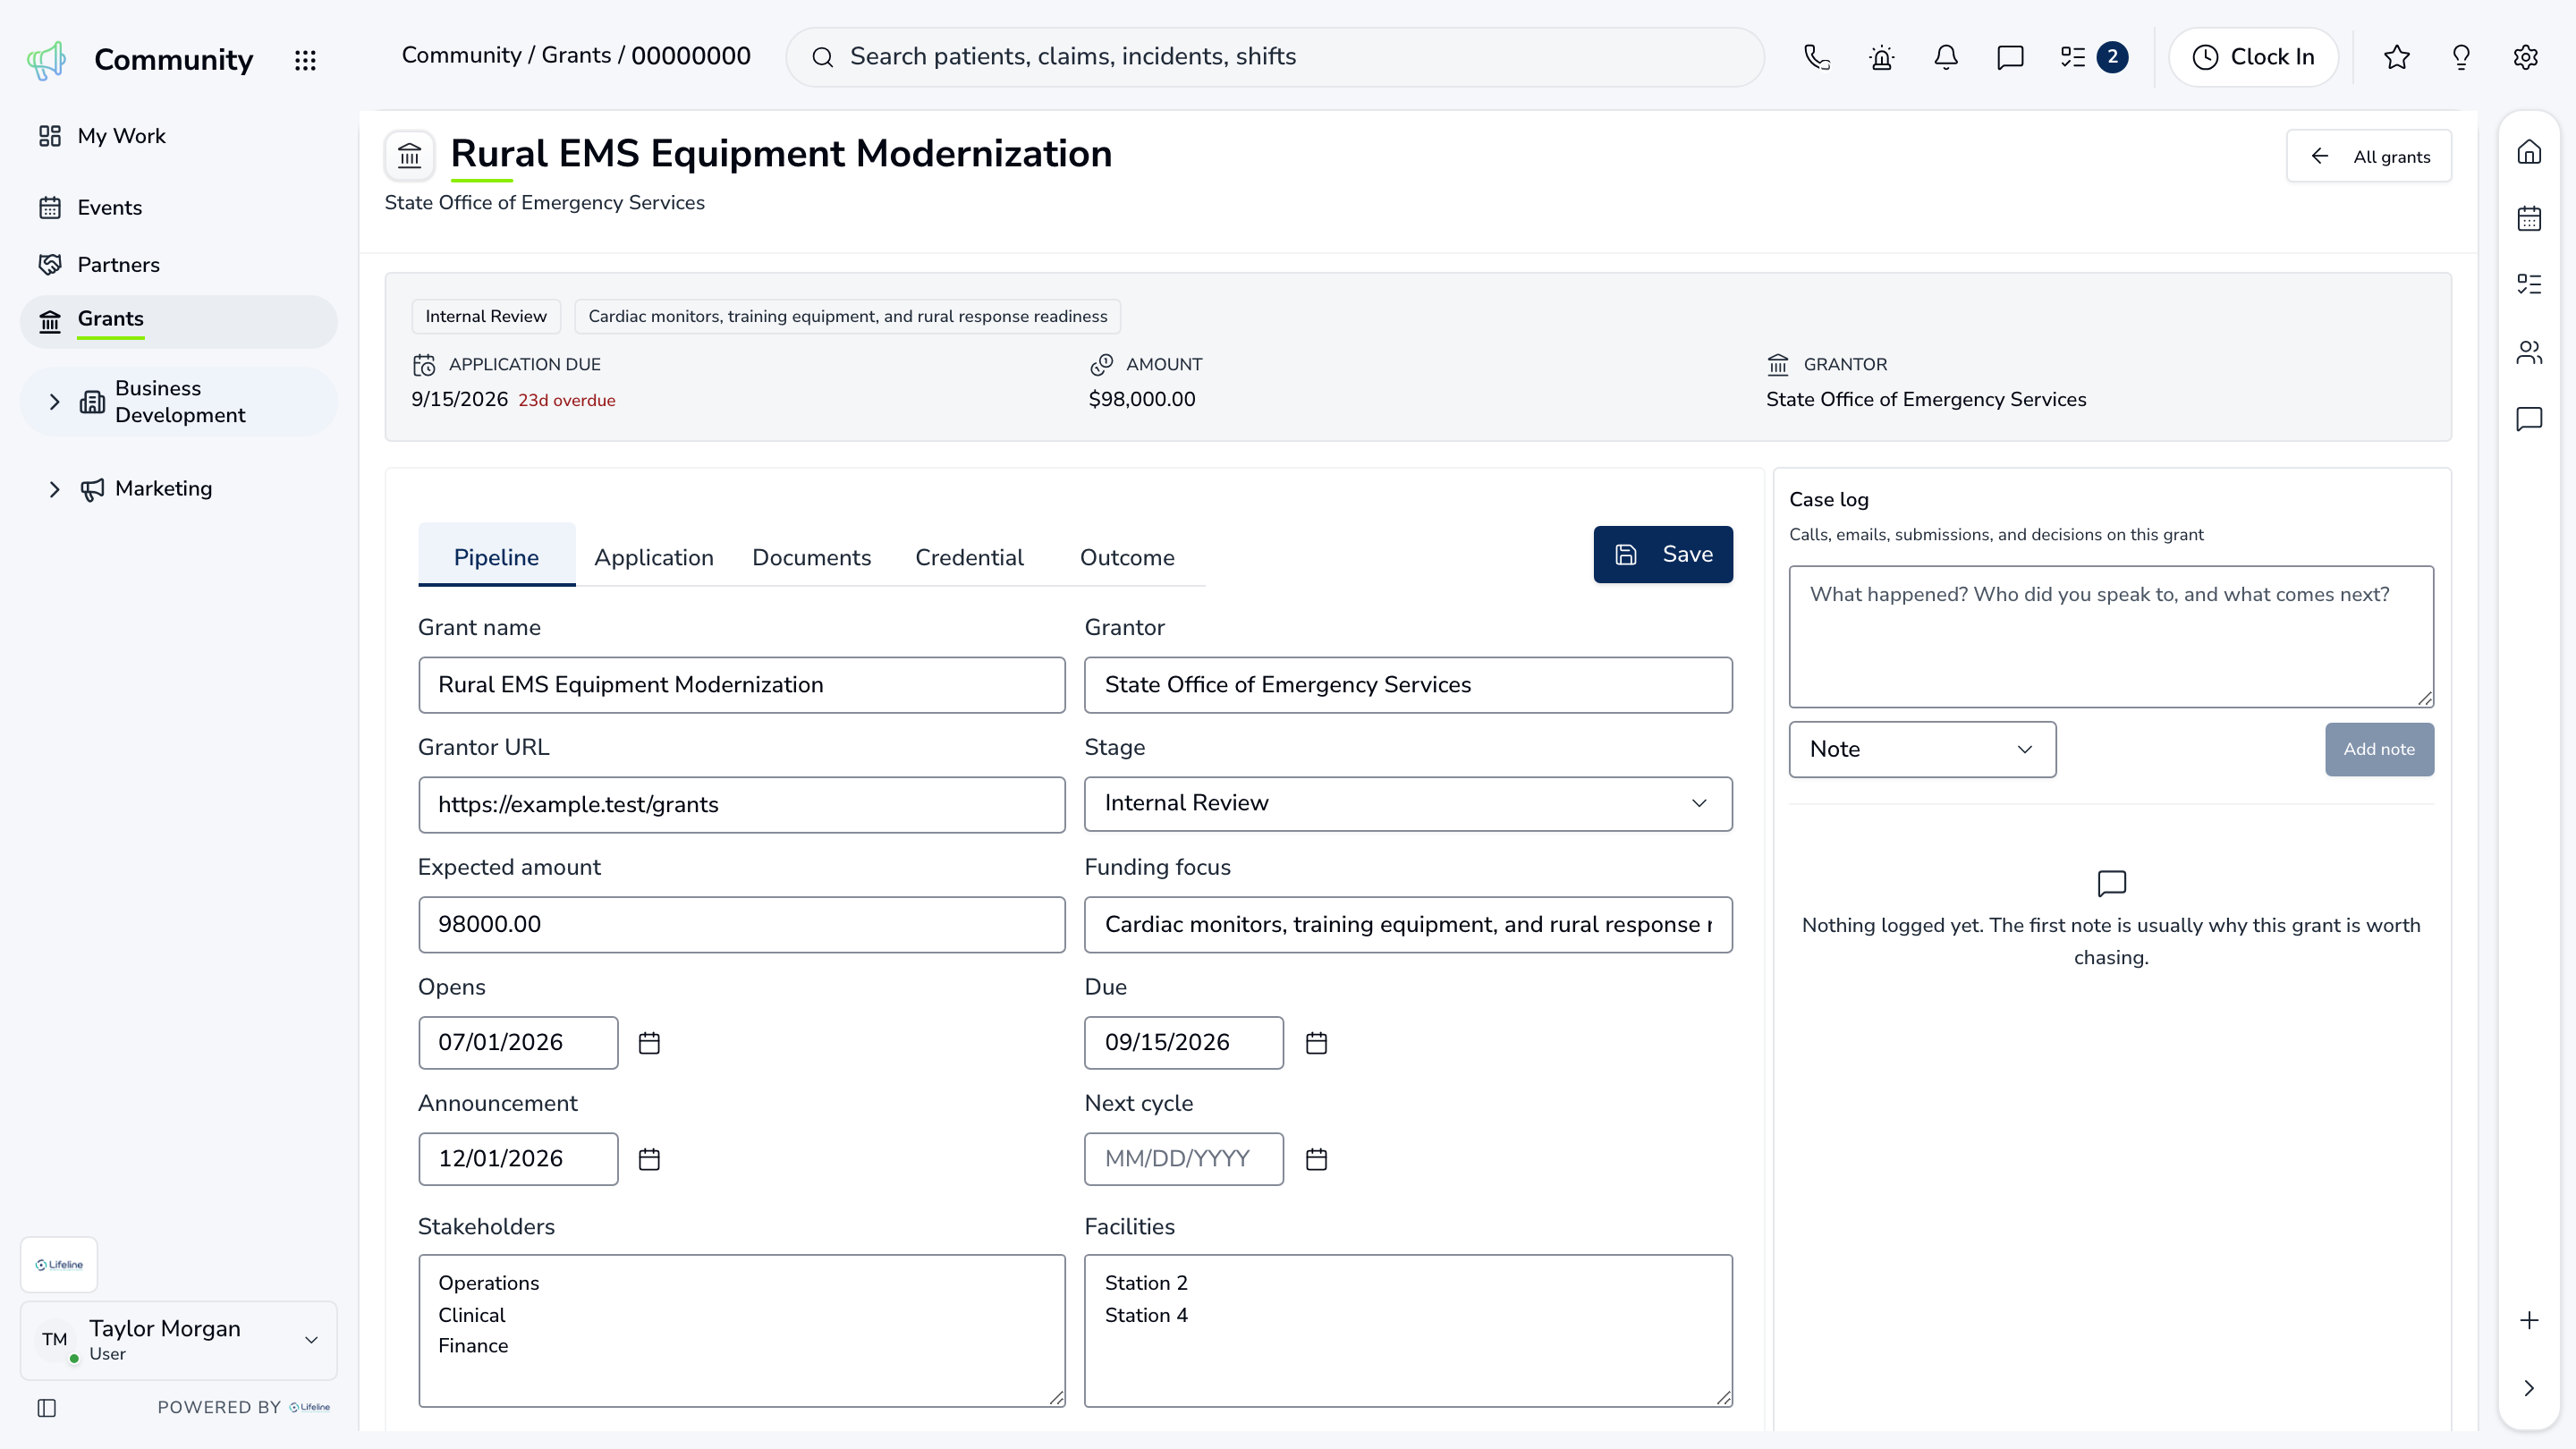Click the favorites star icon
This screenshot has height=1449, width=2576.
(2397, 57)
